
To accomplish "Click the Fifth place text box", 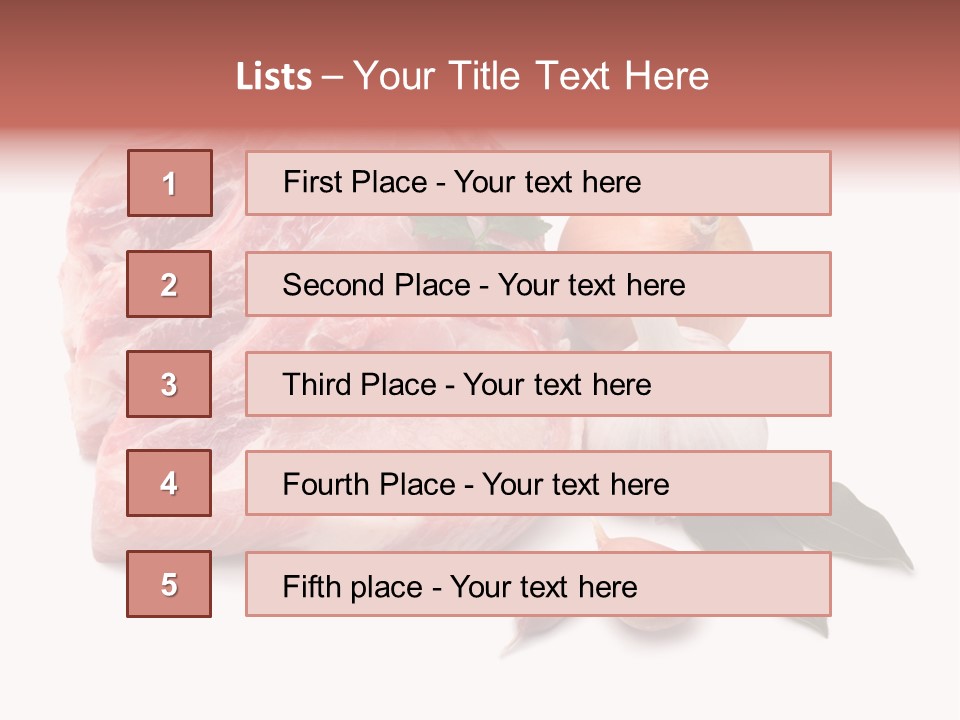I will tap(538, 584).
